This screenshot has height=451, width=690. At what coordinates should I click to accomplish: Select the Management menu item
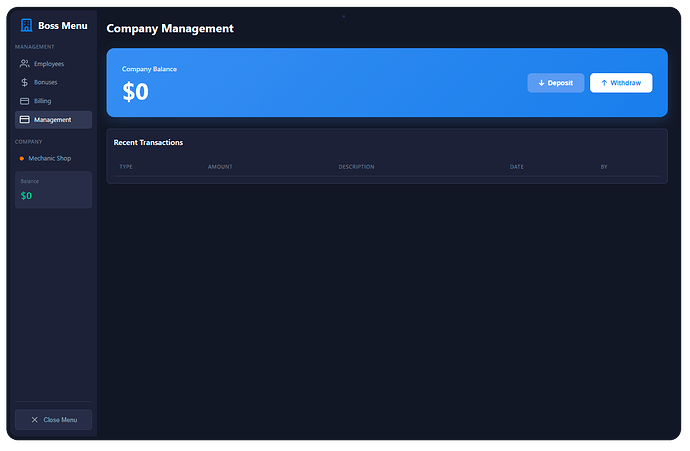pos(53,120)
